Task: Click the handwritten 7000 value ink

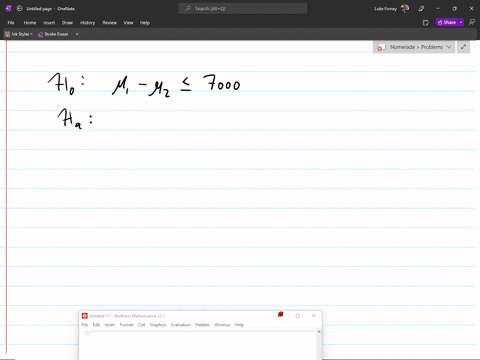Action: pos(222,83)
